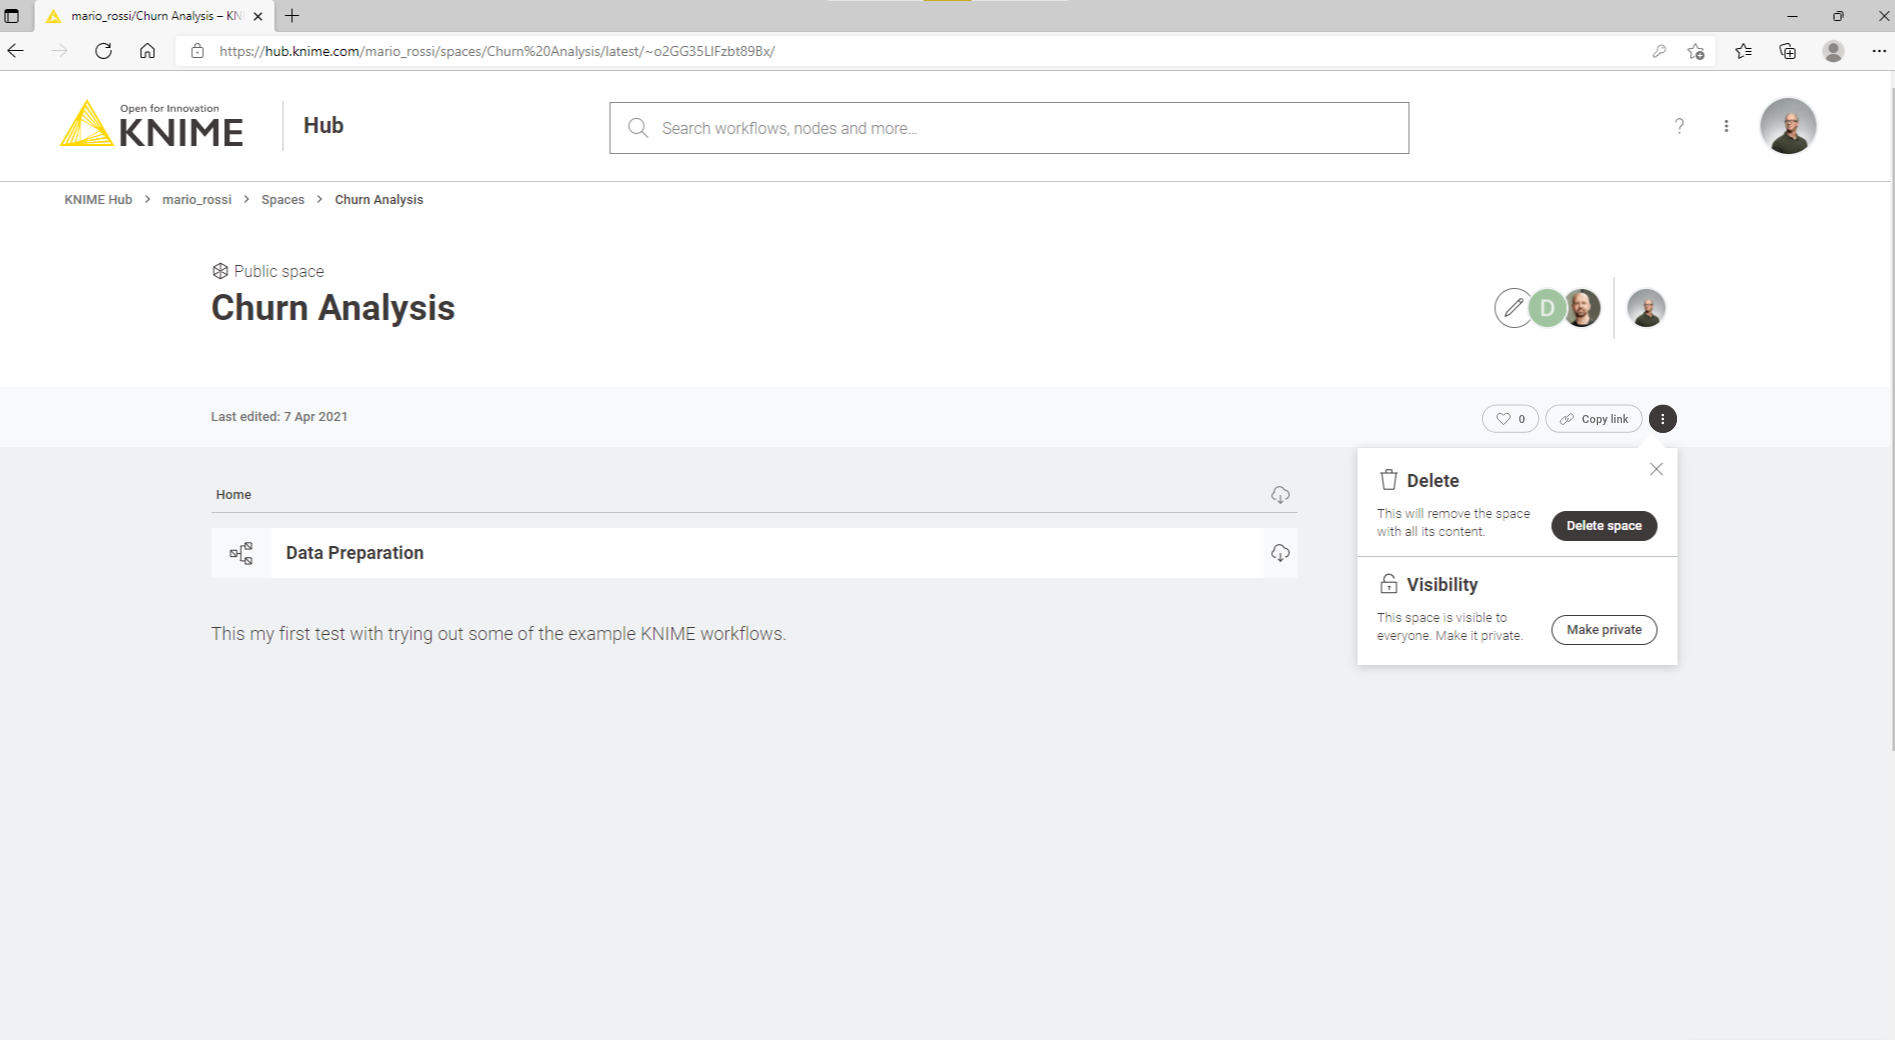Screen dimensions: 1895x1040
Task: Close the space options popup
Action: click(1656, 469)
